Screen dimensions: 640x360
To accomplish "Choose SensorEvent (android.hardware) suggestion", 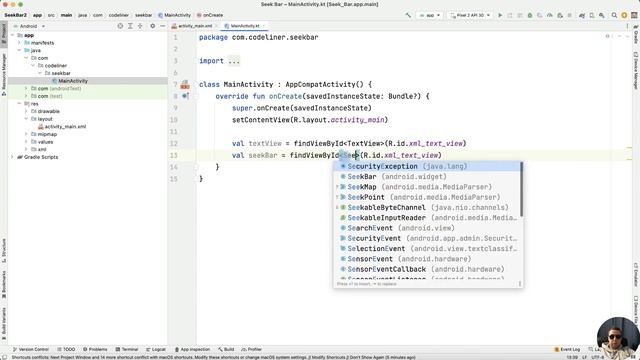I will point(427,259).
